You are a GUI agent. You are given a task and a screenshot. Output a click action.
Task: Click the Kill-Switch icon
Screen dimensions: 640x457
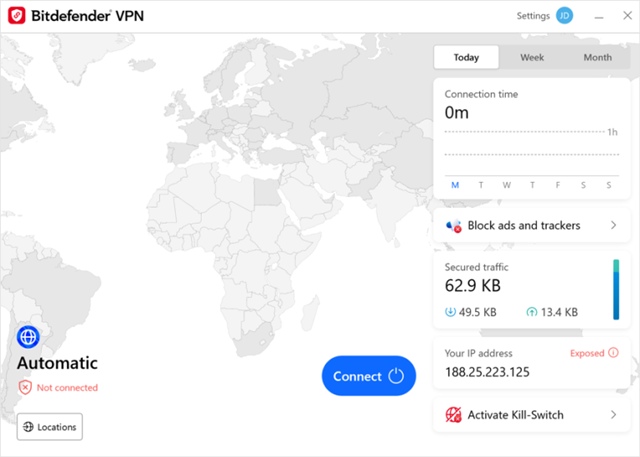coord(454,414)
